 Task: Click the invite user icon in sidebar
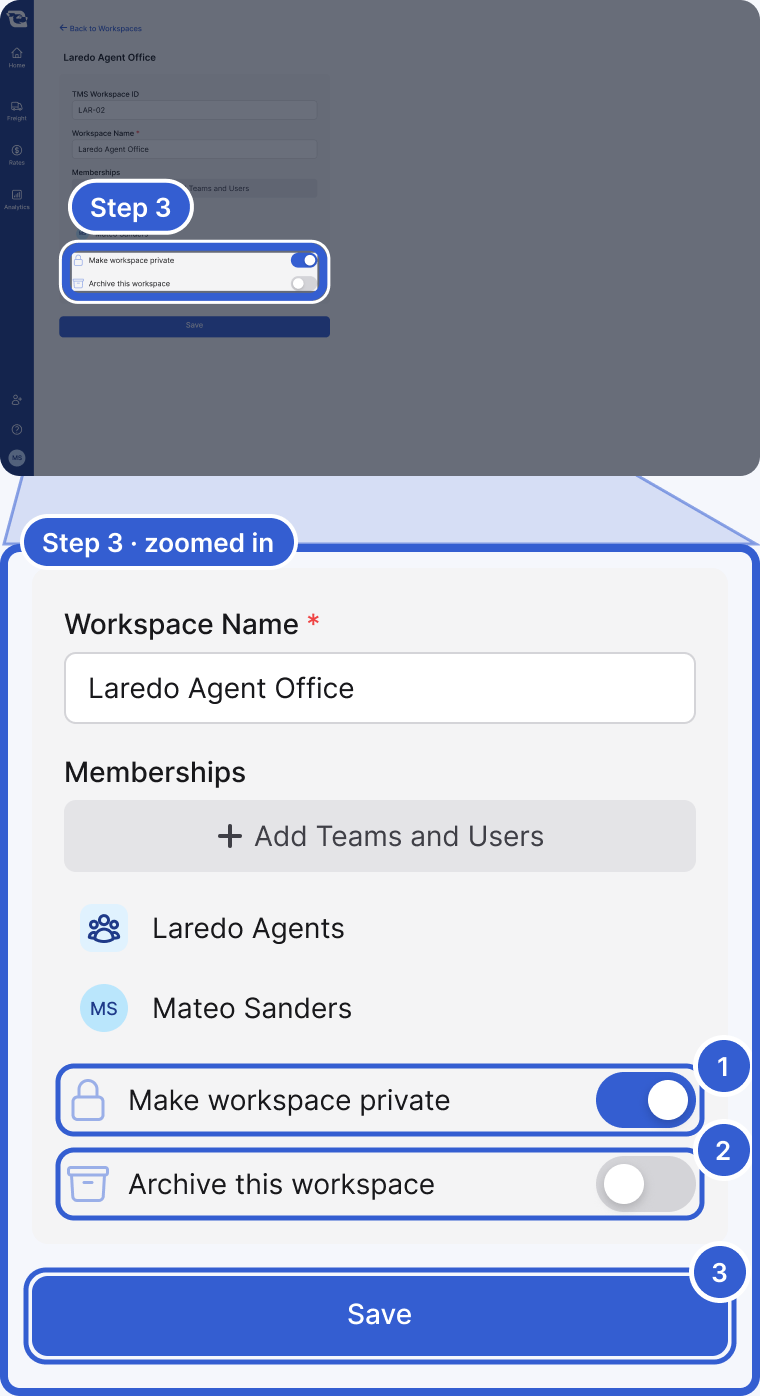pyautogui.click(x=16, y=400)
